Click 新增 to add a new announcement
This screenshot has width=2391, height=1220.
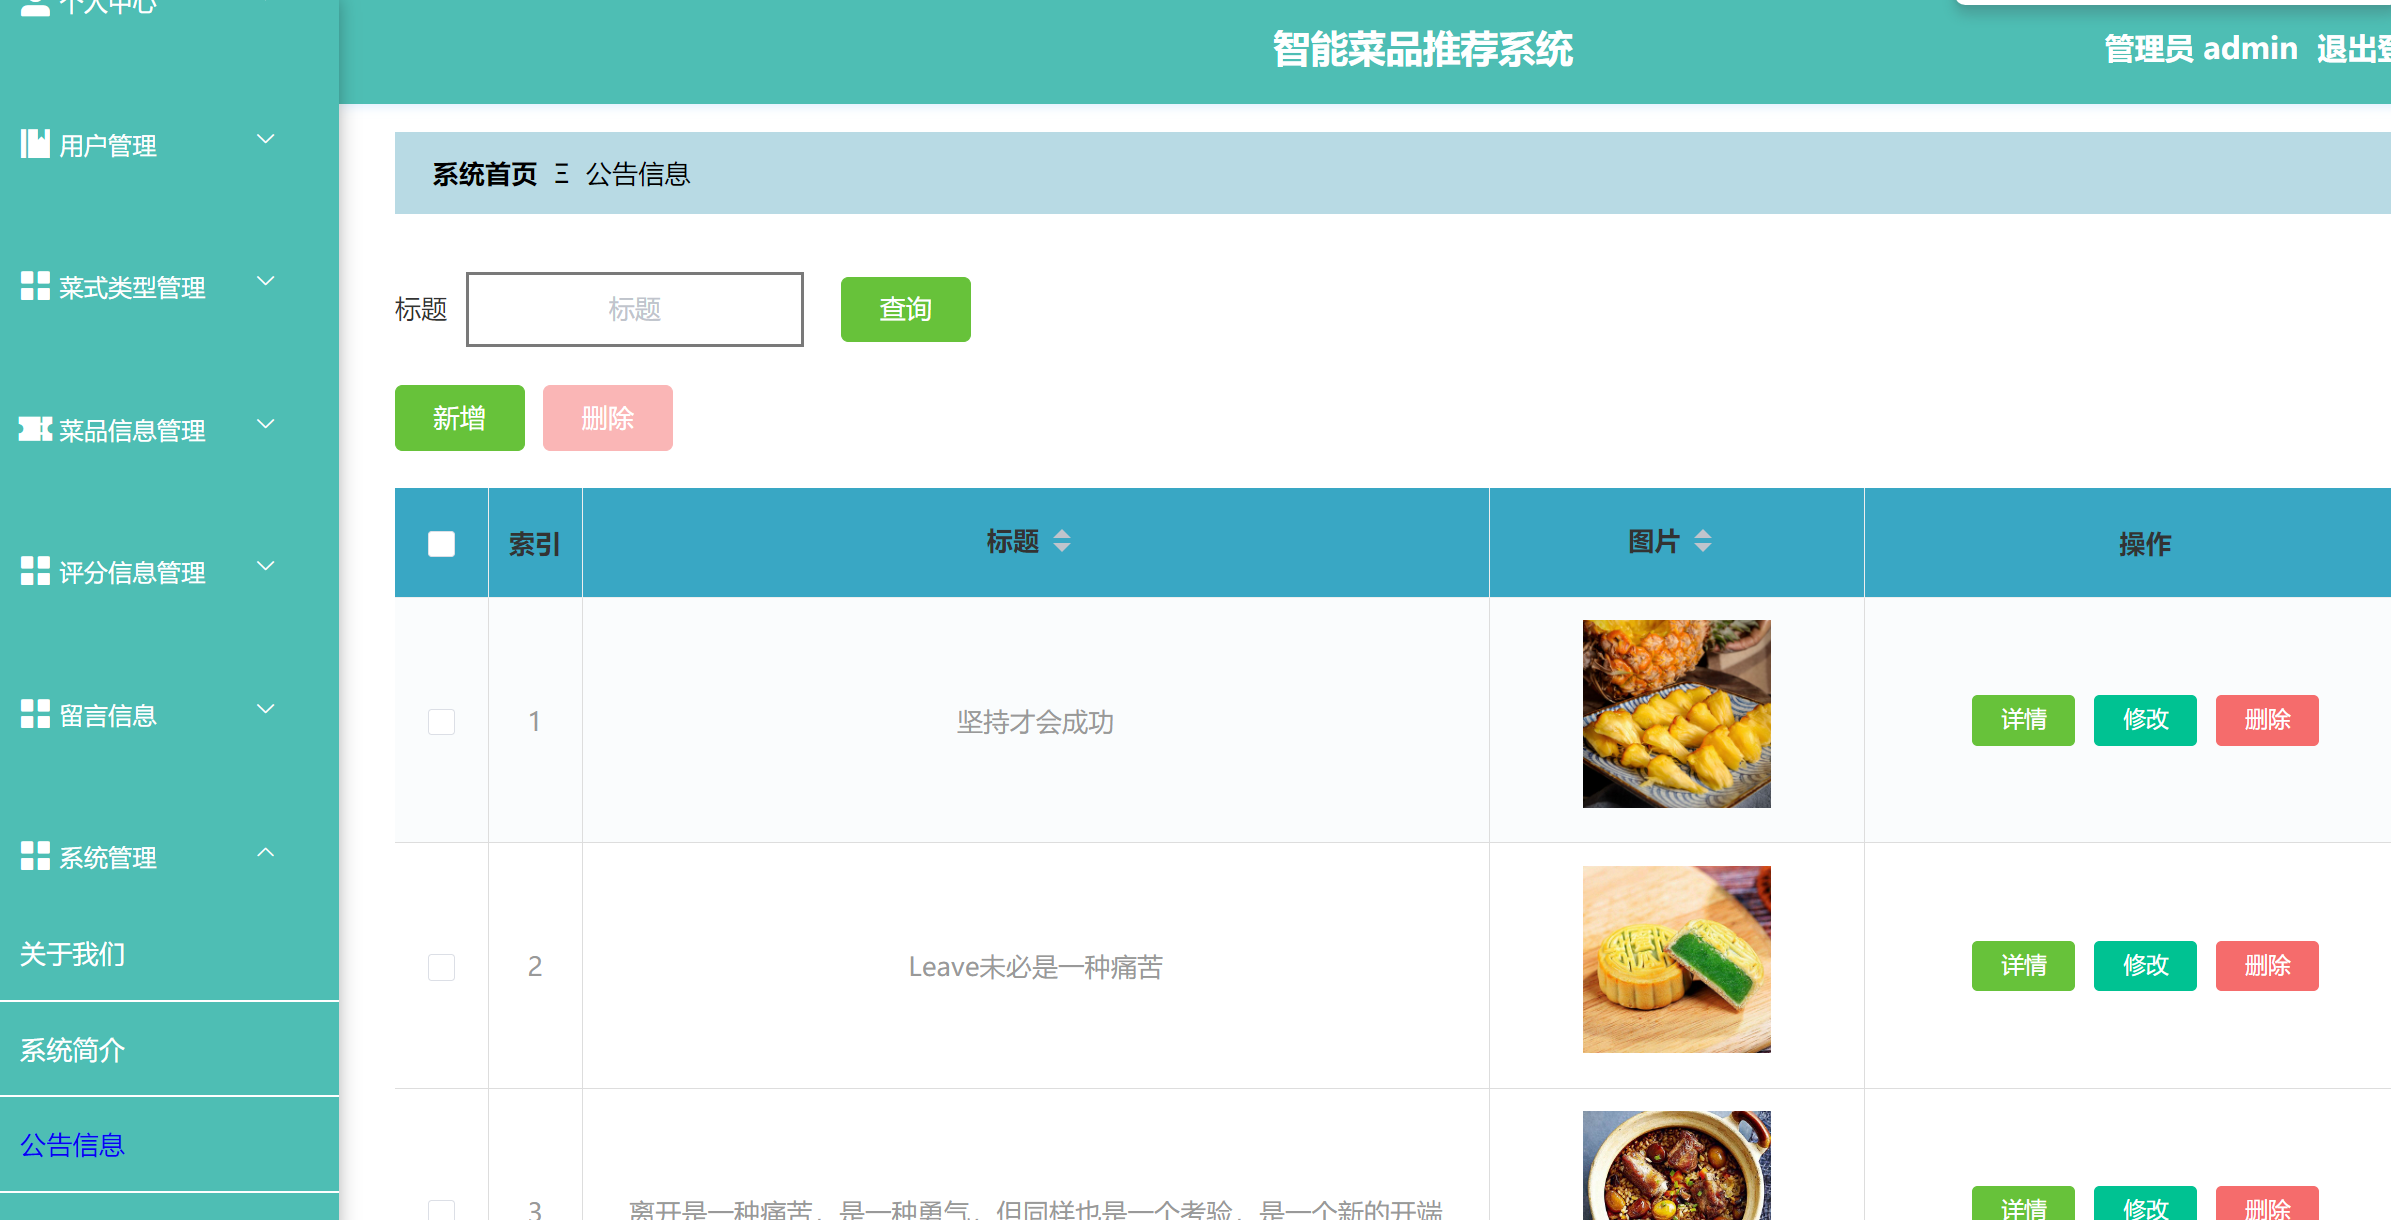click(459, 418)
